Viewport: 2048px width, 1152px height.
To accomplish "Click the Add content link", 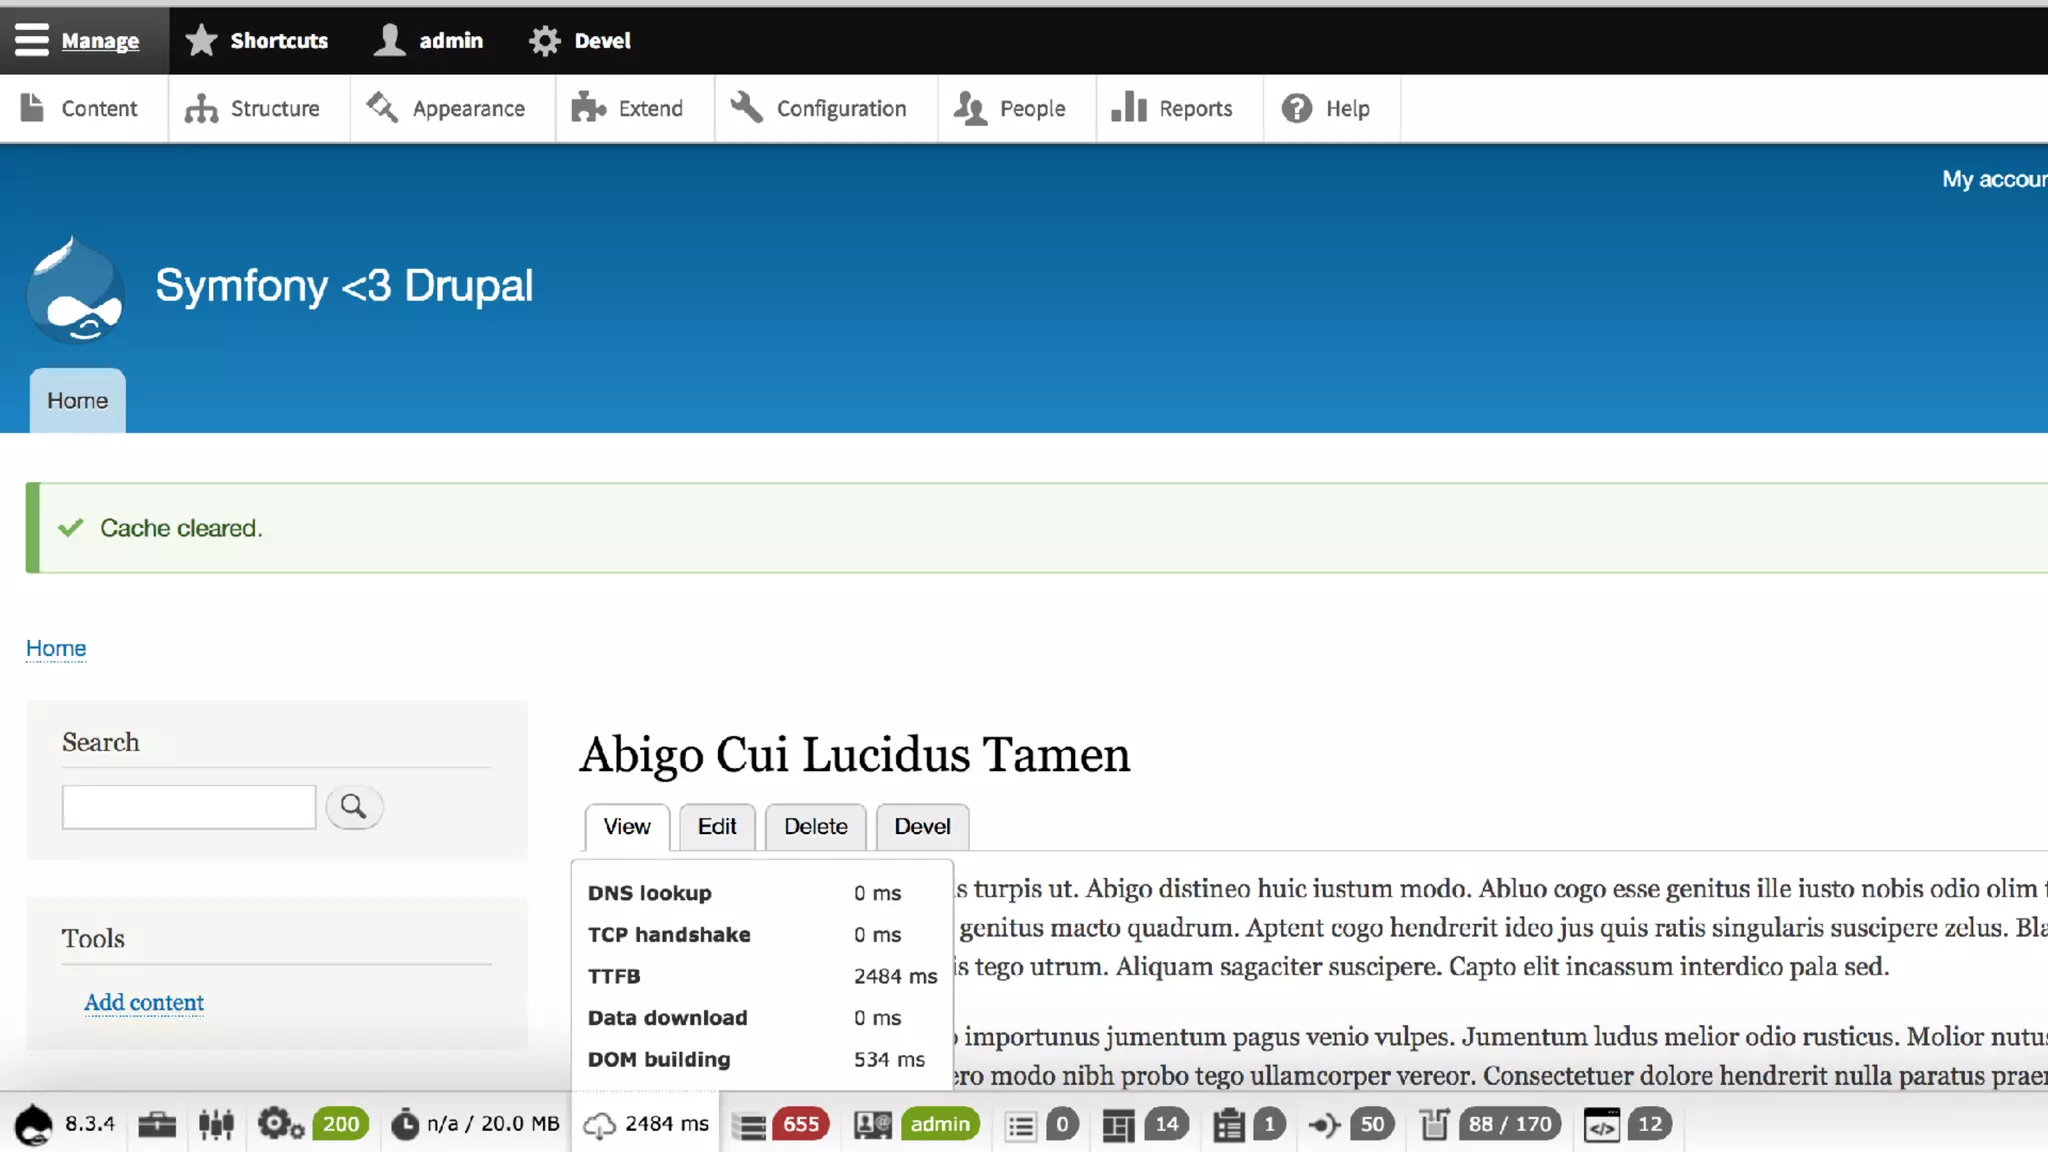I will (x=144, y=1002).
